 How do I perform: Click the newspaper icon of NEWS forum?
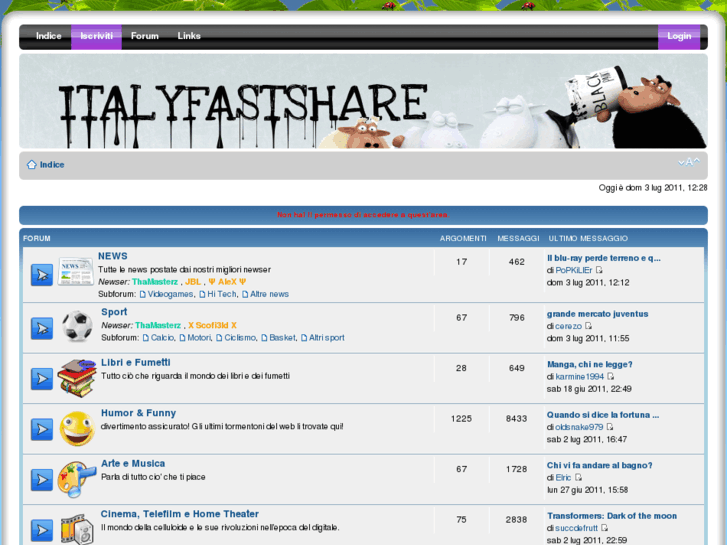[76, 271]
